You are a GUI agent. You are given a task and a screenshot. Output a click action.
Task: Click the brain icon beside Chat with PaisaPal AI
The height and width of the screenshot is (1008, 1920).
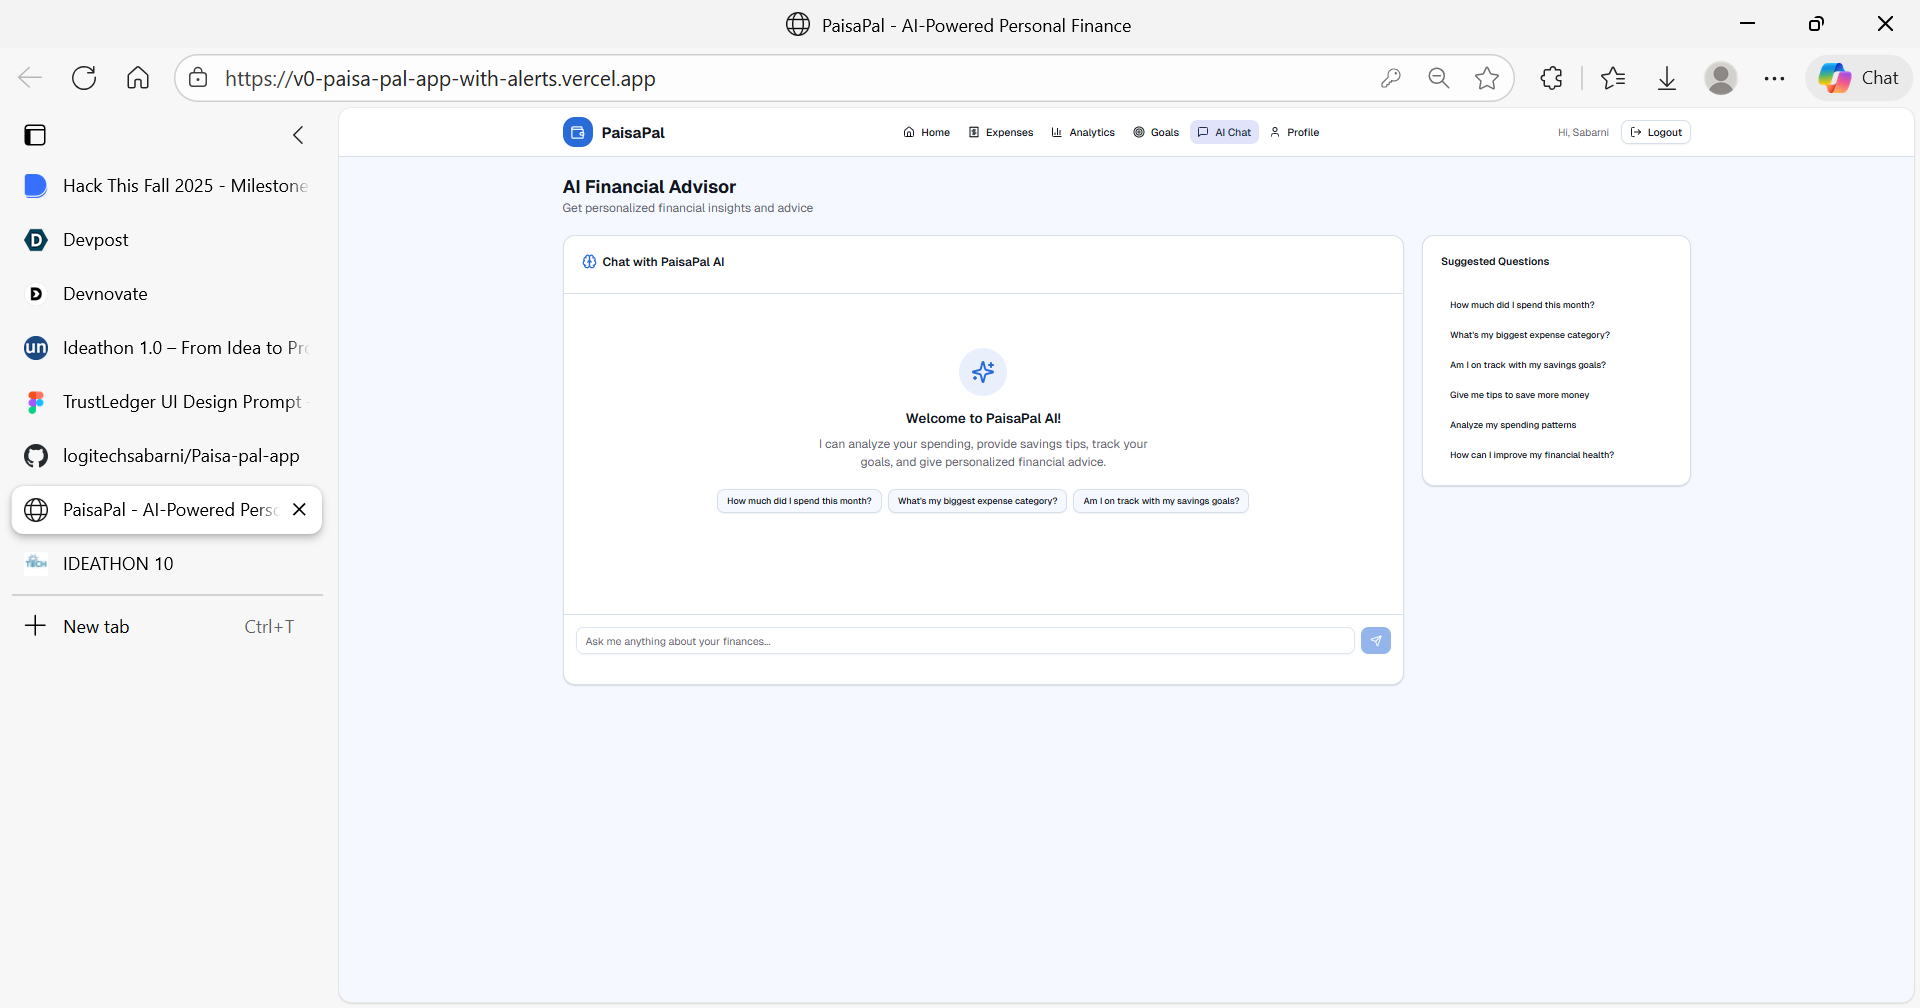click(x=589, y=262)
